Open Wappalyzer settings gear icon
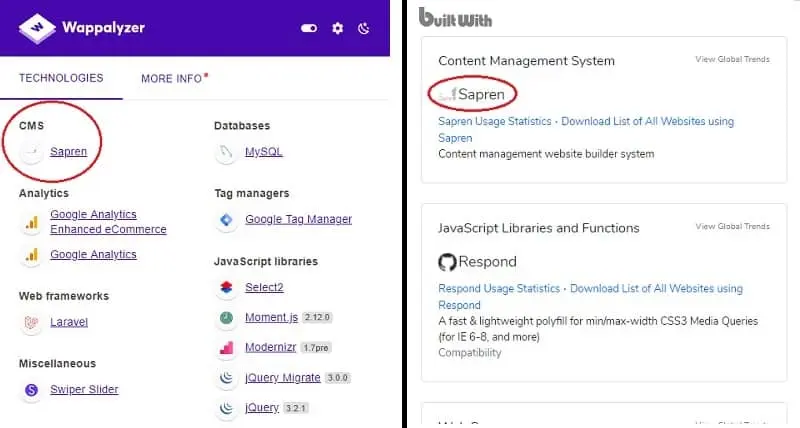Image resolution: width=800 pixels, height=428 pixels. tap(337, 28)
